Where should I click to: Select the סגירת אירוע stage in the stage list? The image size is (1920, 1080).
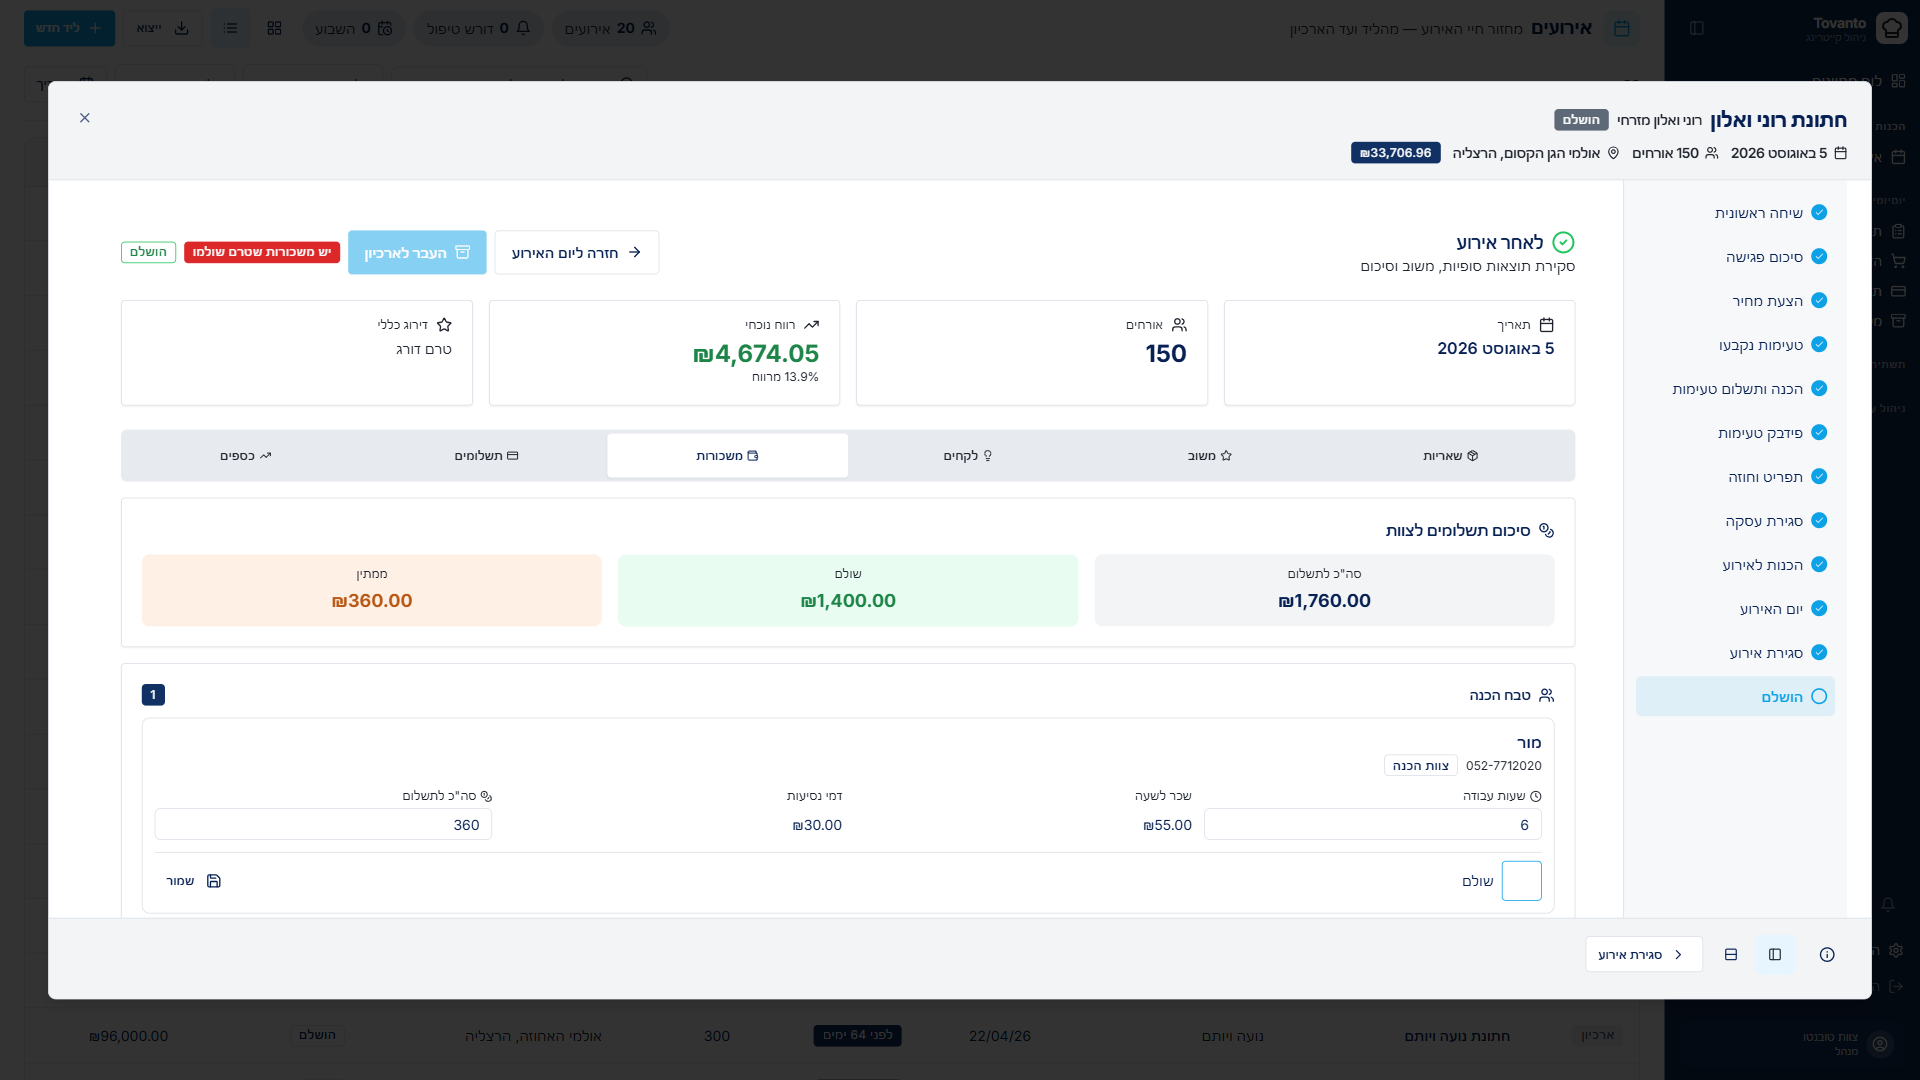tap(1736, 653)
